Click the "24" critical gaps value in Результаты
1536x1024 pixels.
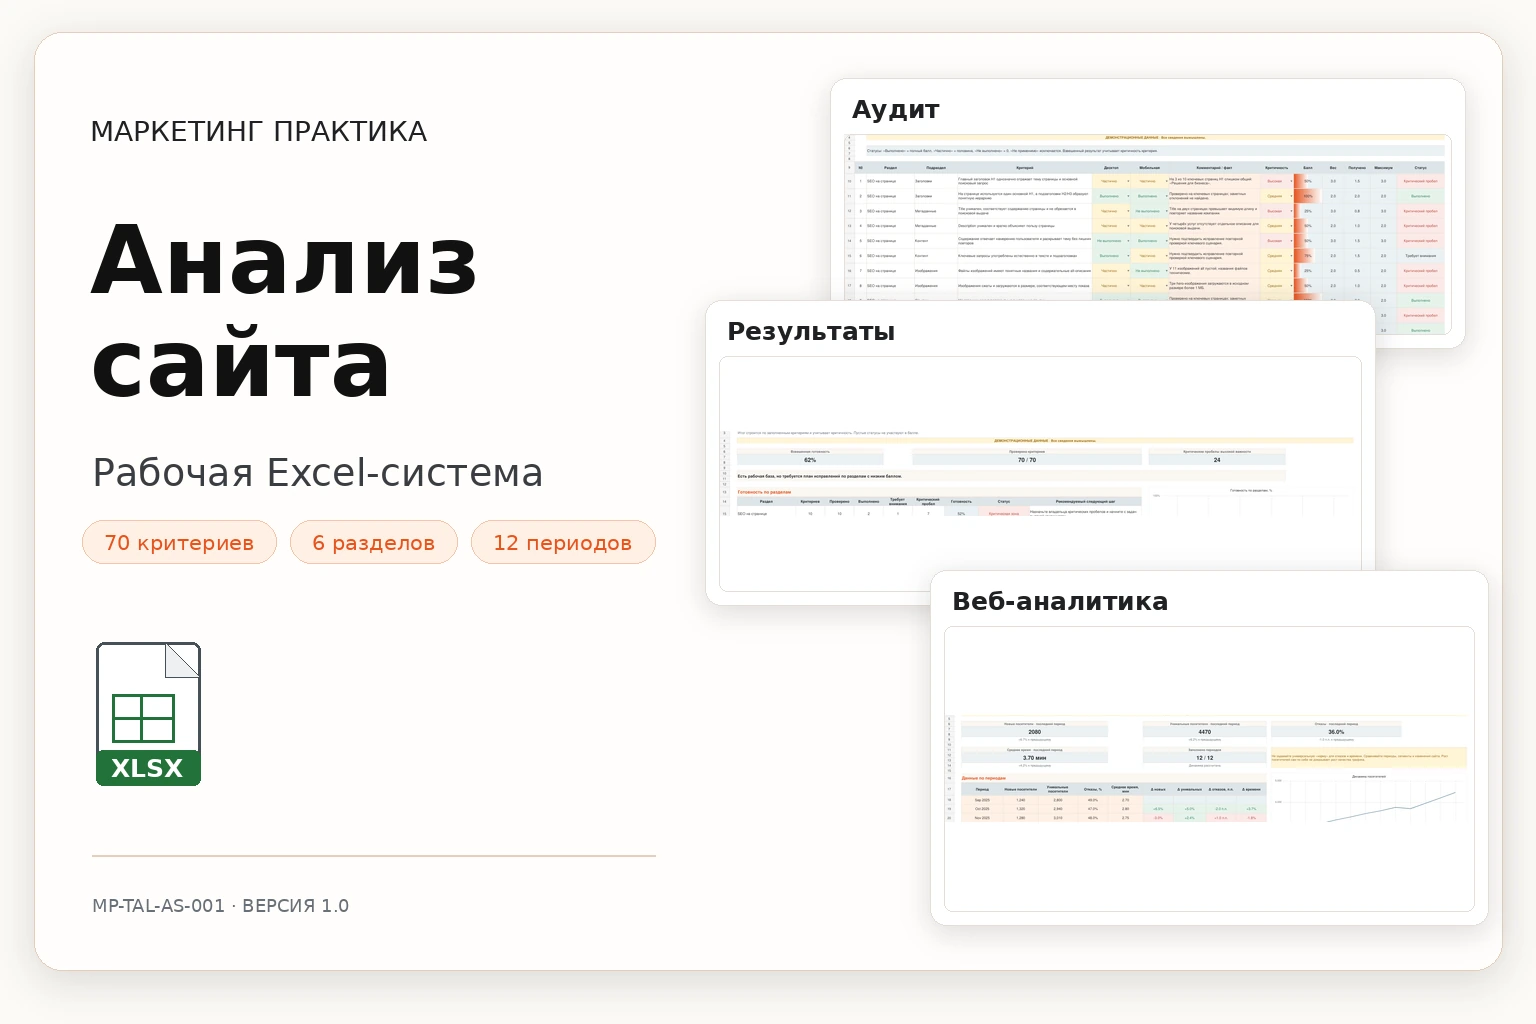(x=1217, y=460)
